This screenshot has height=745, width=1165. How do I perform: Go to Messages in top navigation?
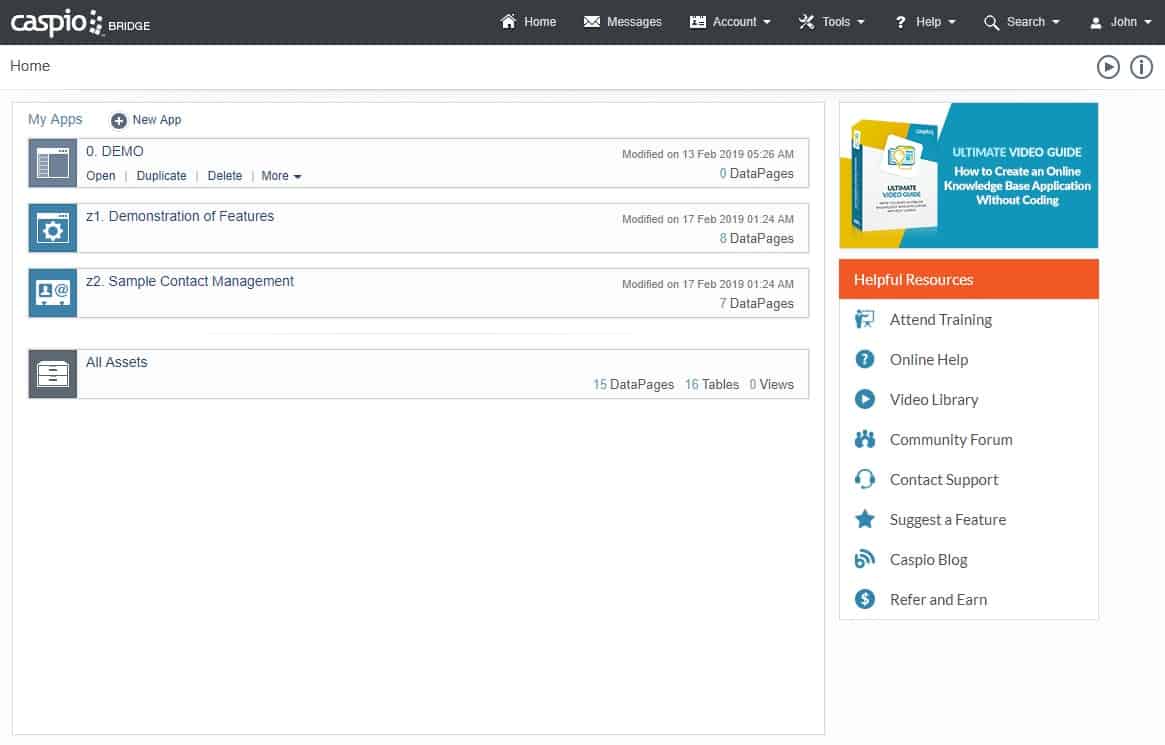pyautogui.click(x=622, y=22)
